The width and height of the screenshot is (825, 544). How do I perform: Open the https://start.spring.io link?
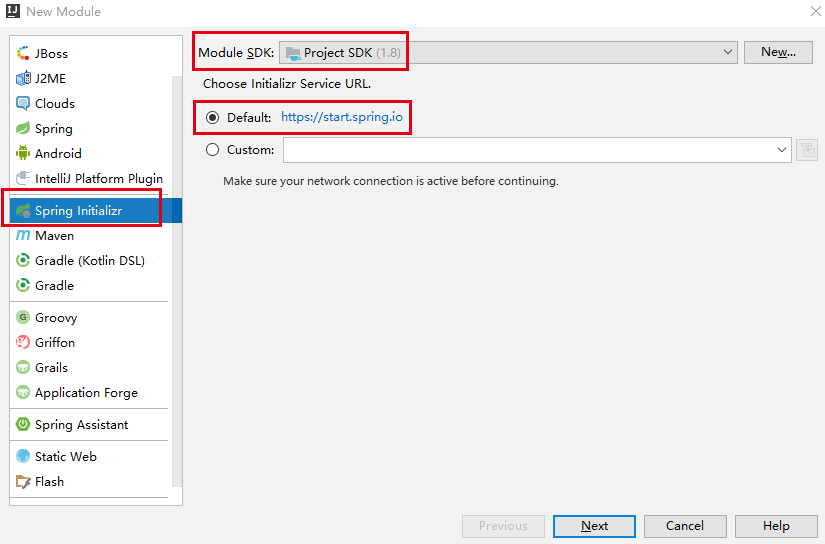point(342,117)
